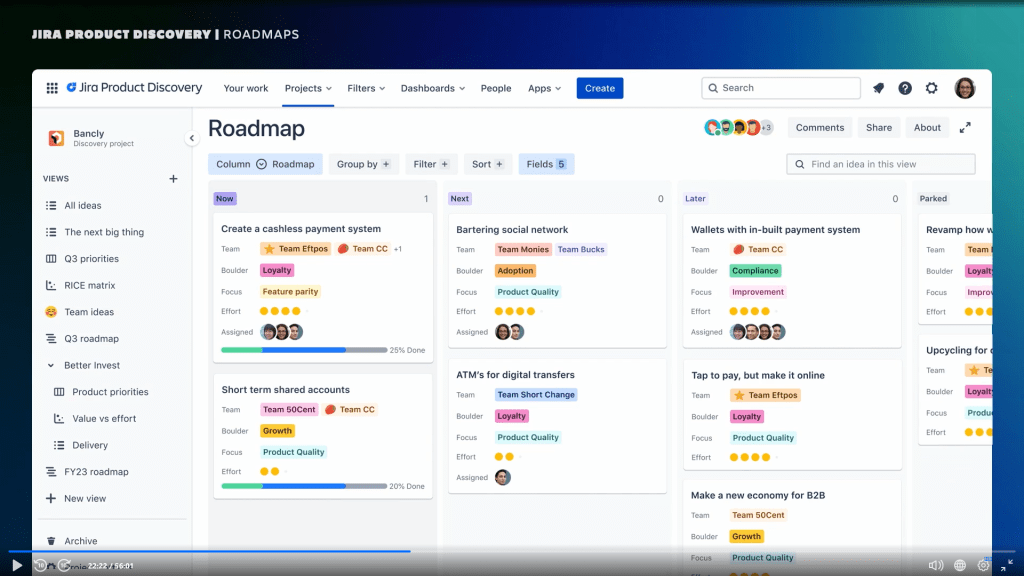Collapse sidebar using the arrow handle

click(x=191, y=138)
